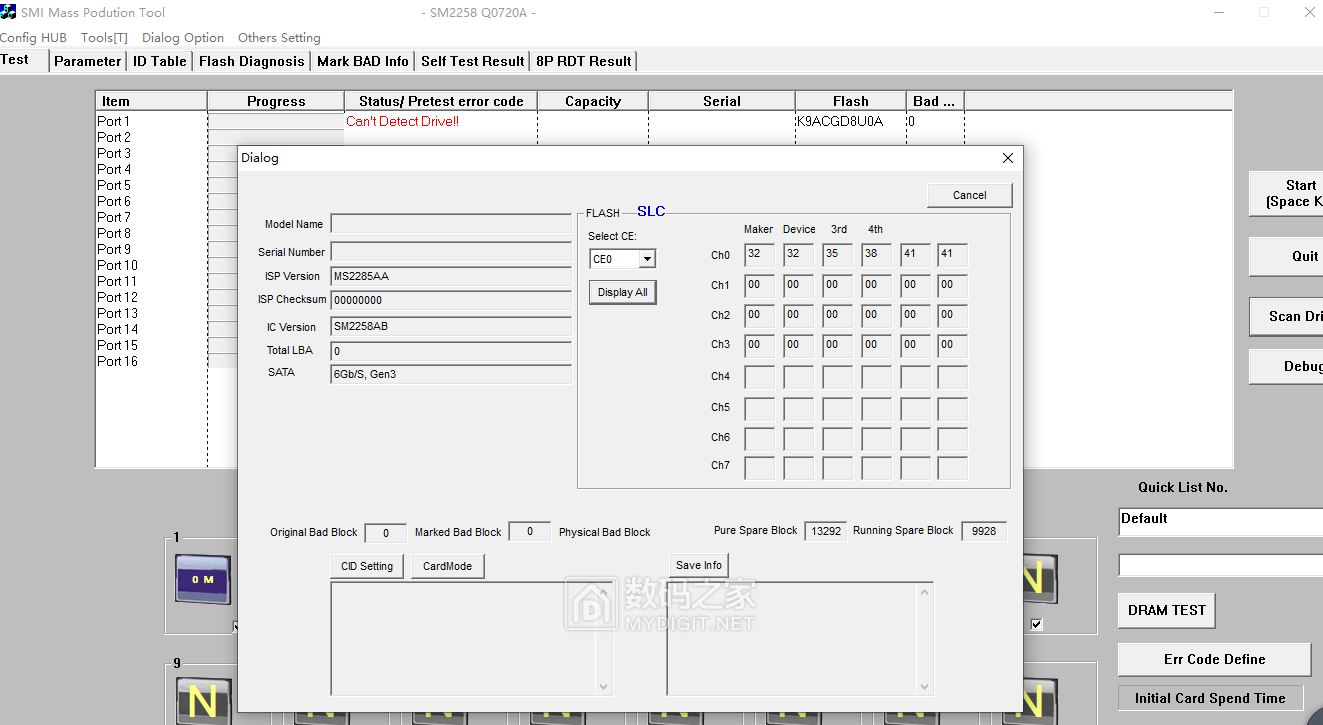Switch to the Mark BAD Info tab
Screen dimensions: 1323x725
(363, 61)
